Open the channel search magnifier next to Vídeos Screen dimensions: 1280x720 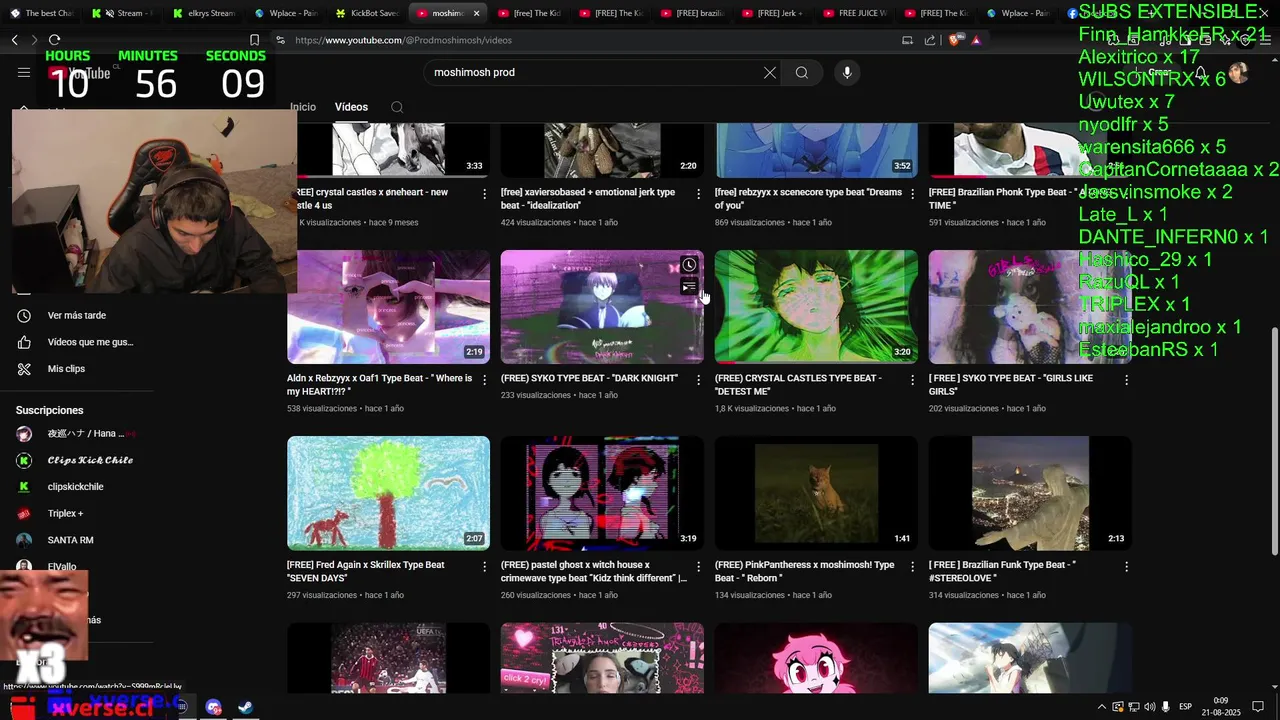[x=397, y=107]
